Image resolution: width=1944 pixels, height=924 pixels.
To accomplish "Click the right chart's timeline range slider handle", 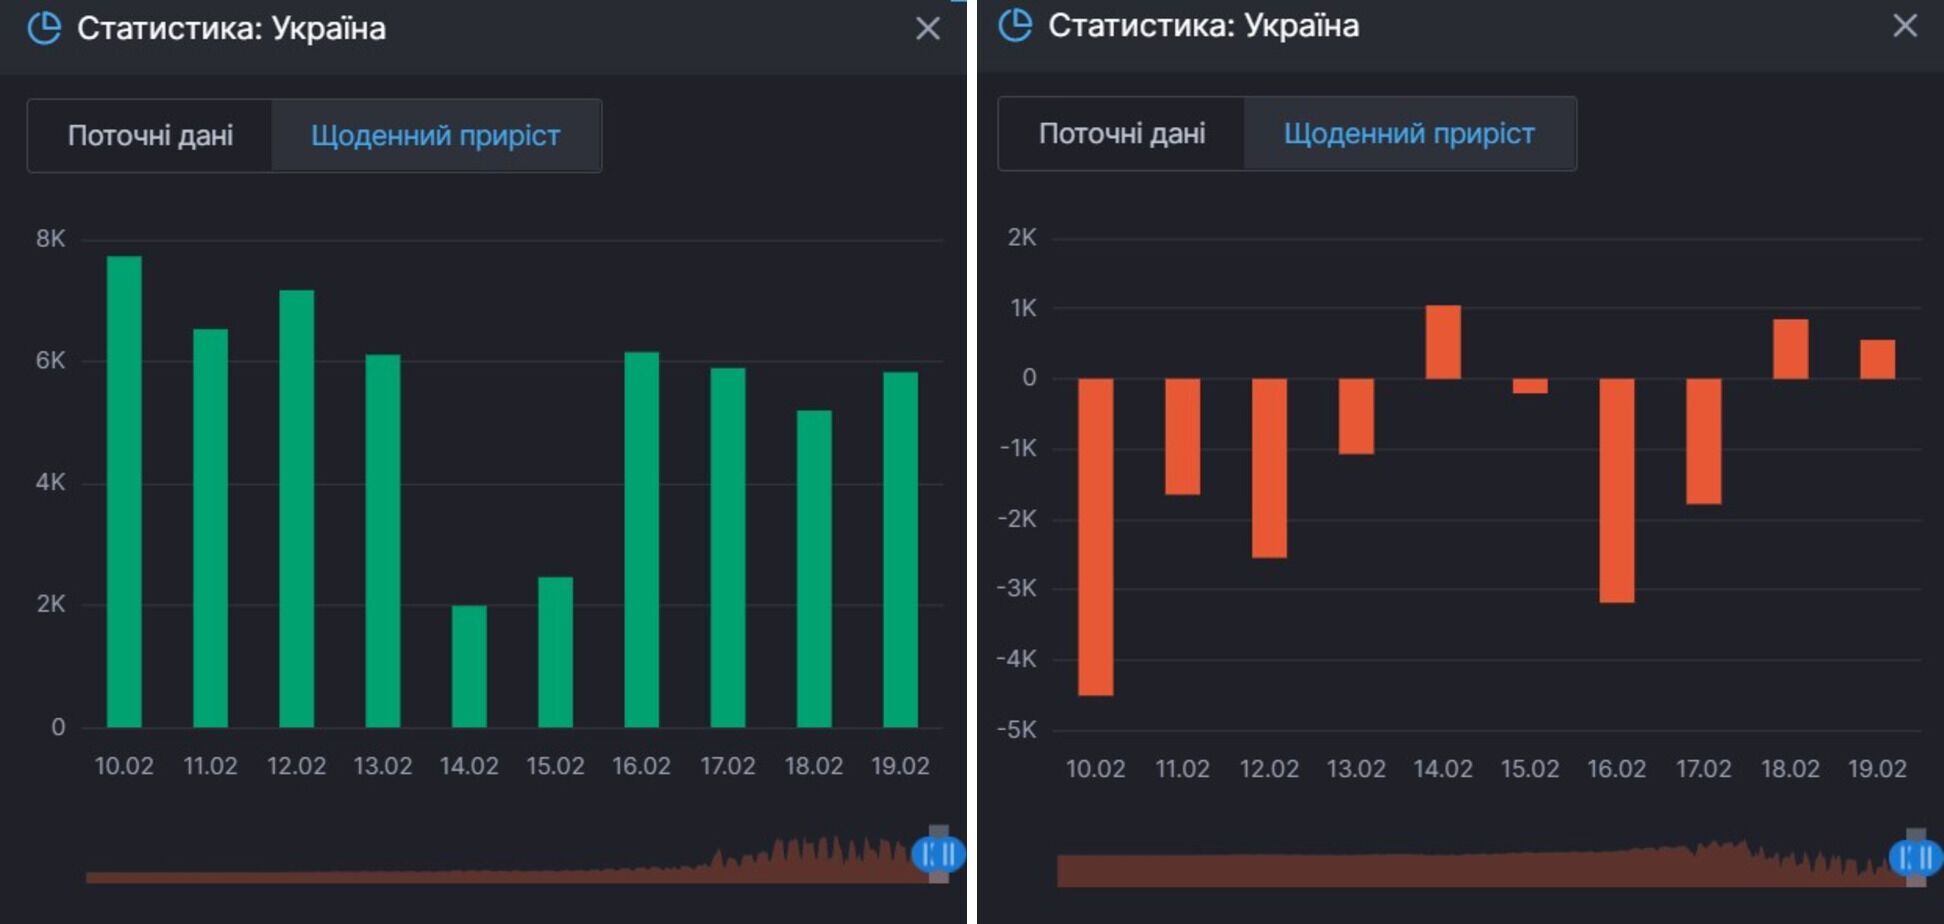I will point(1916,857).
